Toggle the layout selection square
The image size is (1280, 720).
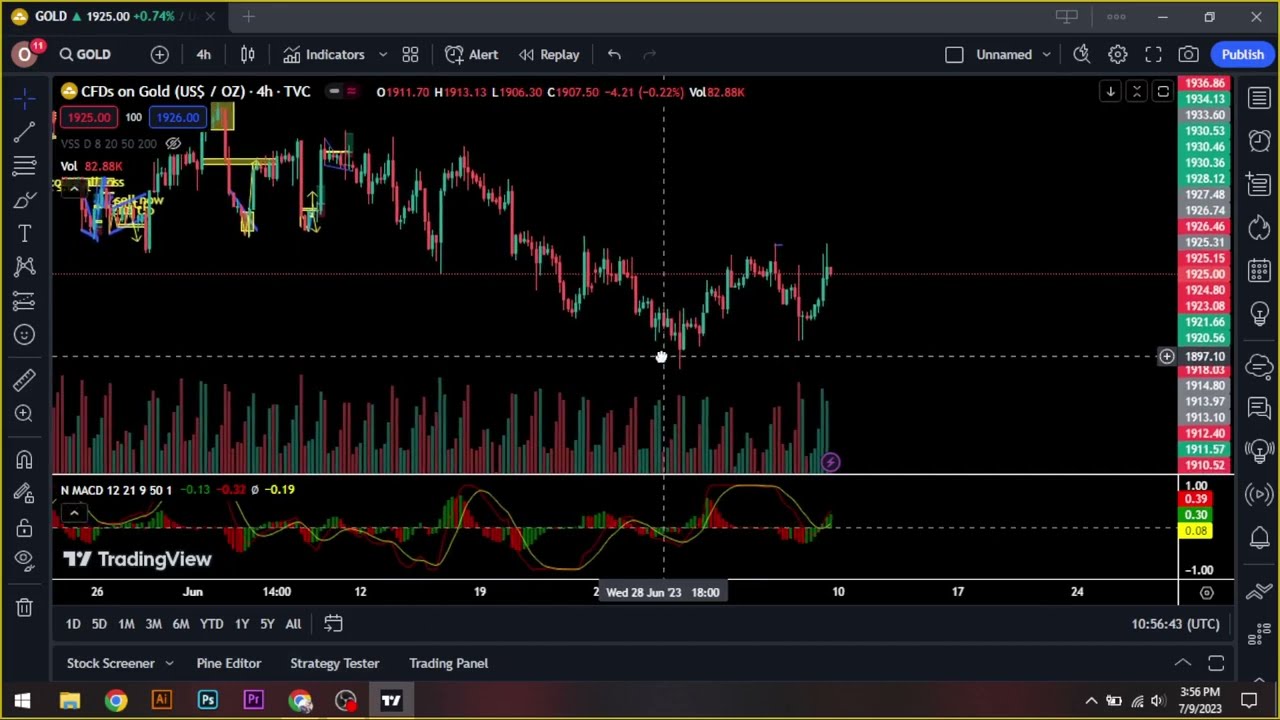click(x=954, y=55)
